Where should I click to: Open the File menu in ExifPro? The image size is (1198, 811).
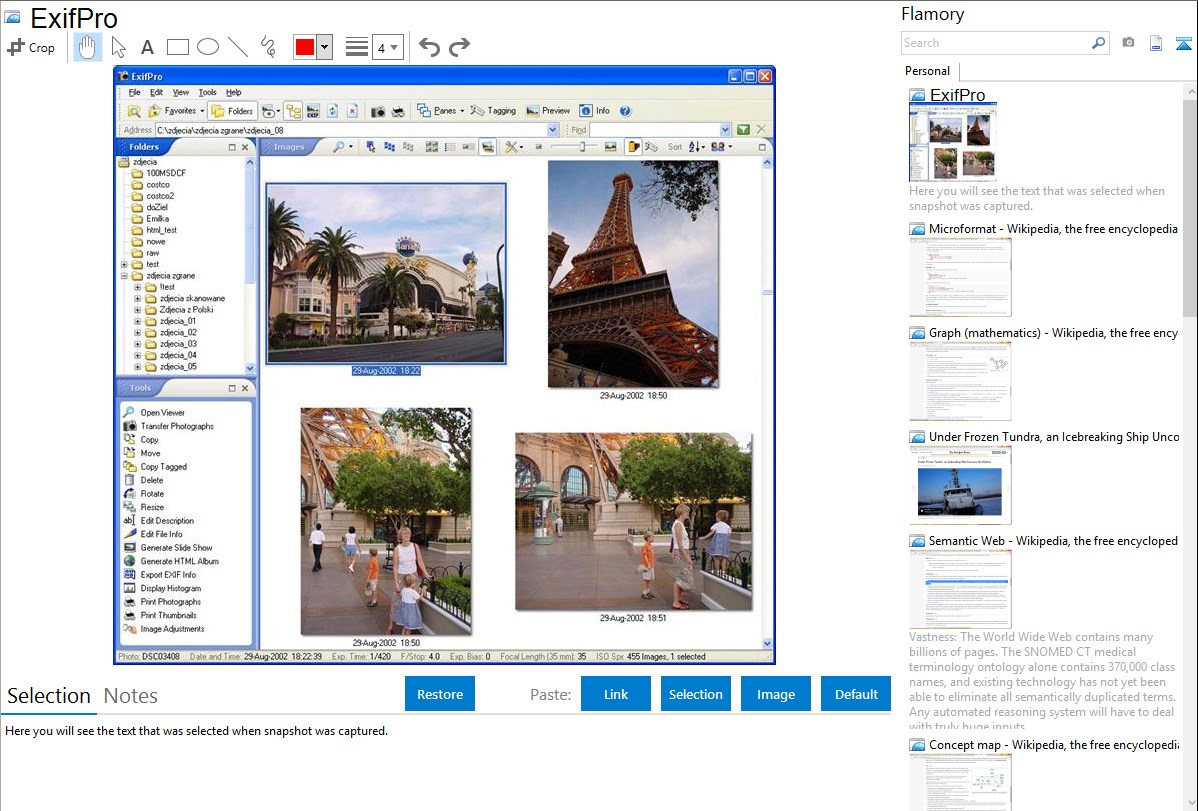click(x=134, y=92)
